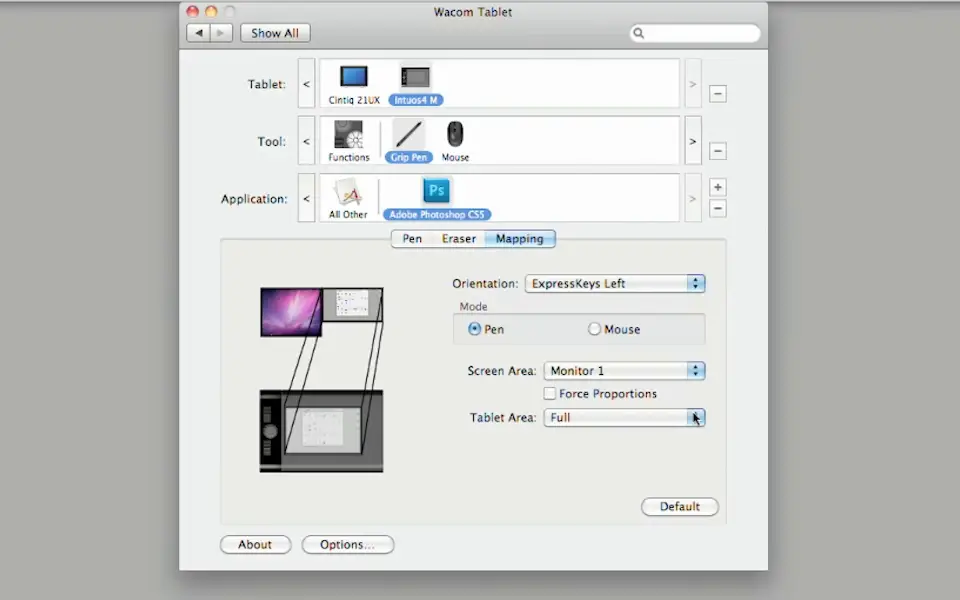
Task: Open the Screen Area dropdown
Action: pyautogui.click(x=624, y=371)
